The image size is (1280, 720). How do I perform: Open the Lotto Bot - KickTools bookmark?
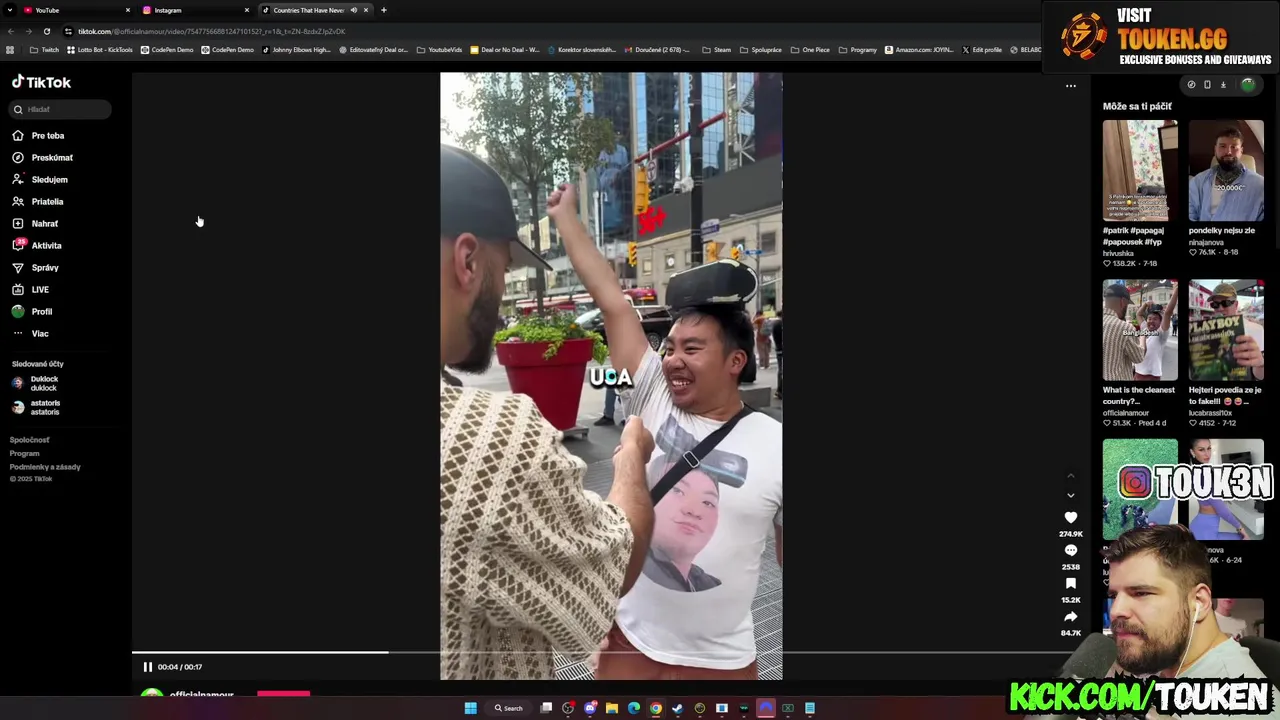(100, 50)
